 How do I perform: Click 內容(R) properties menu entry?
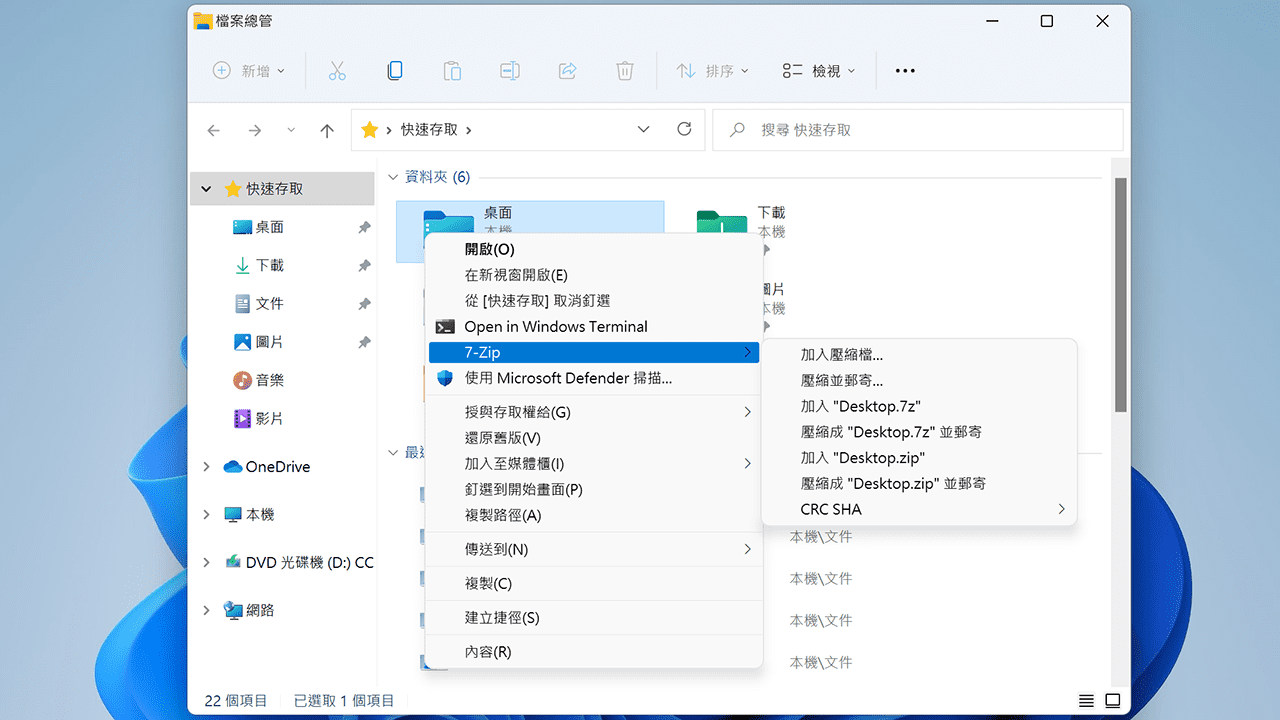[x=488, y=652]
